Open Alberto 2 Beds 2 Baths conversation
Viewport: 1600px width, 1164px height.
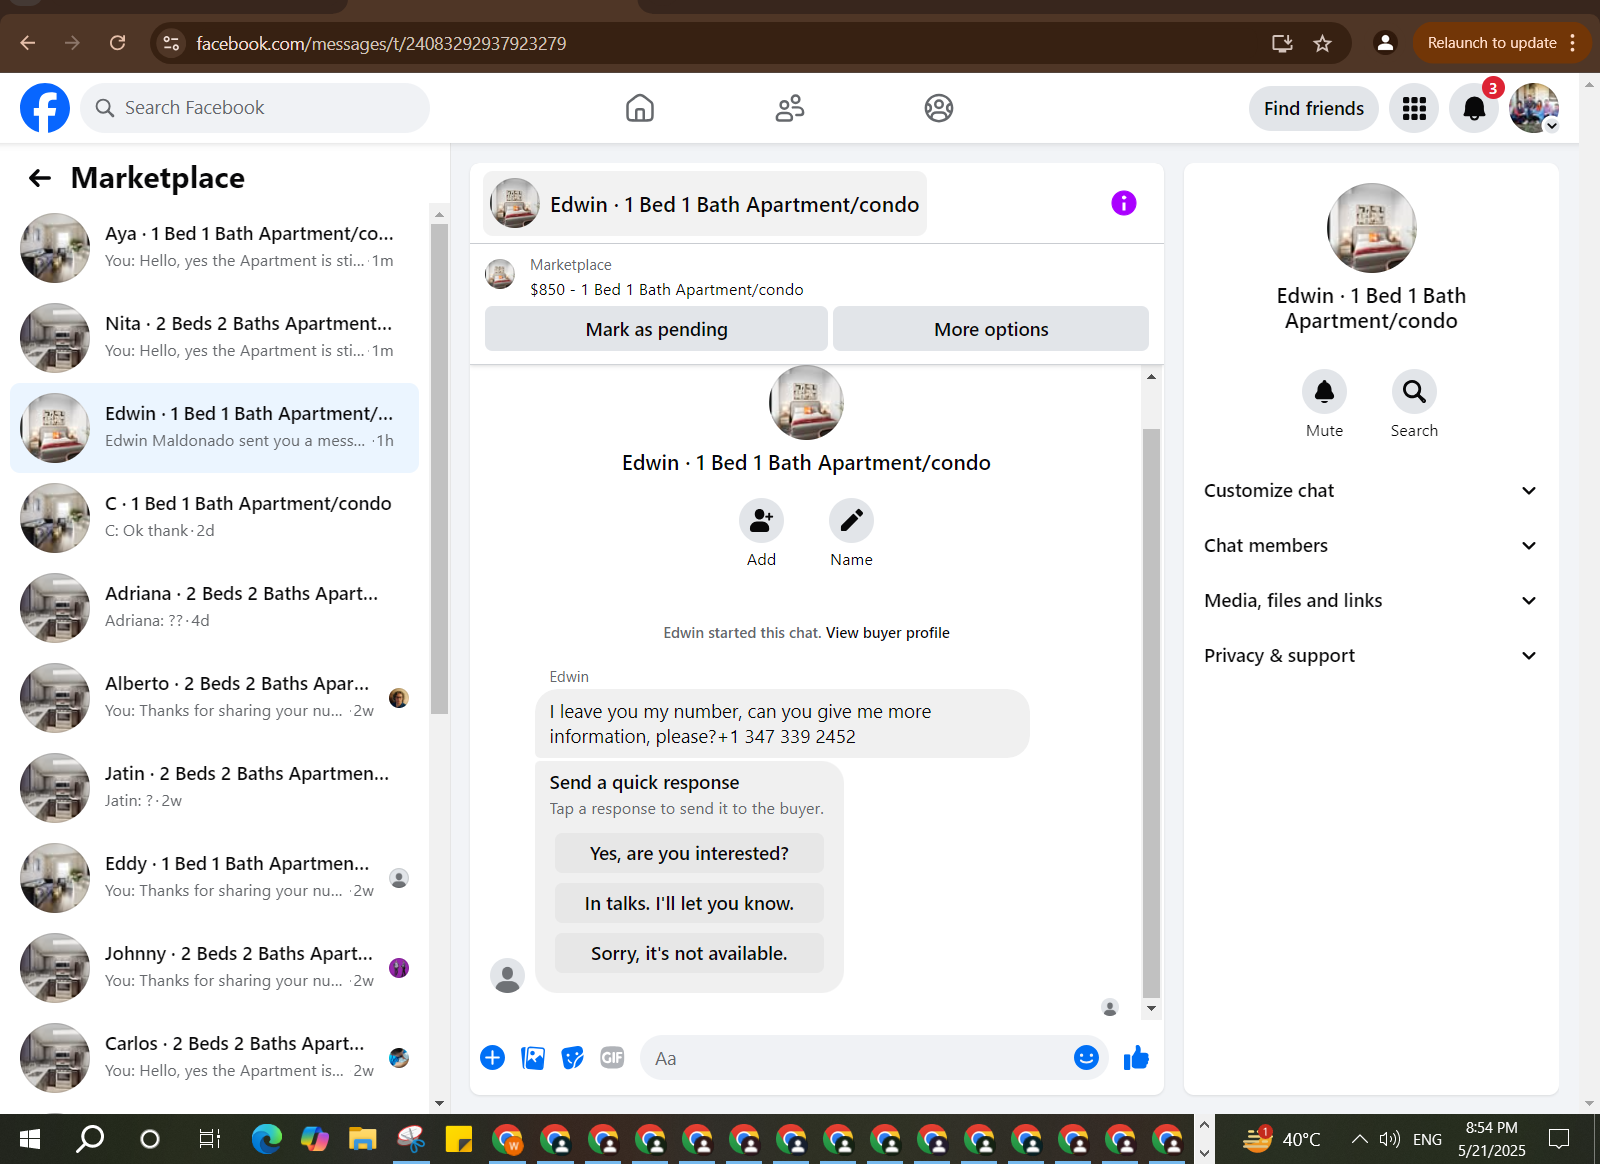point(214,697)
